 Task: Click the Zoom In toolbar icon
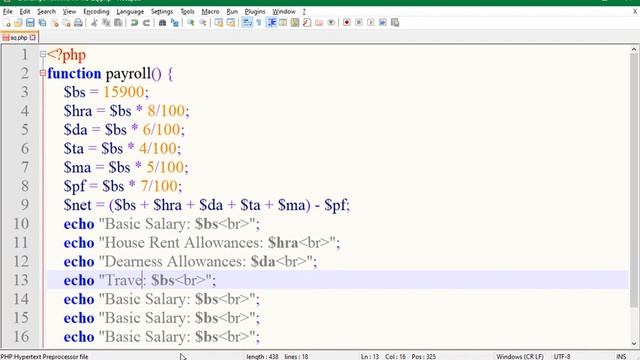pos(191,23)
